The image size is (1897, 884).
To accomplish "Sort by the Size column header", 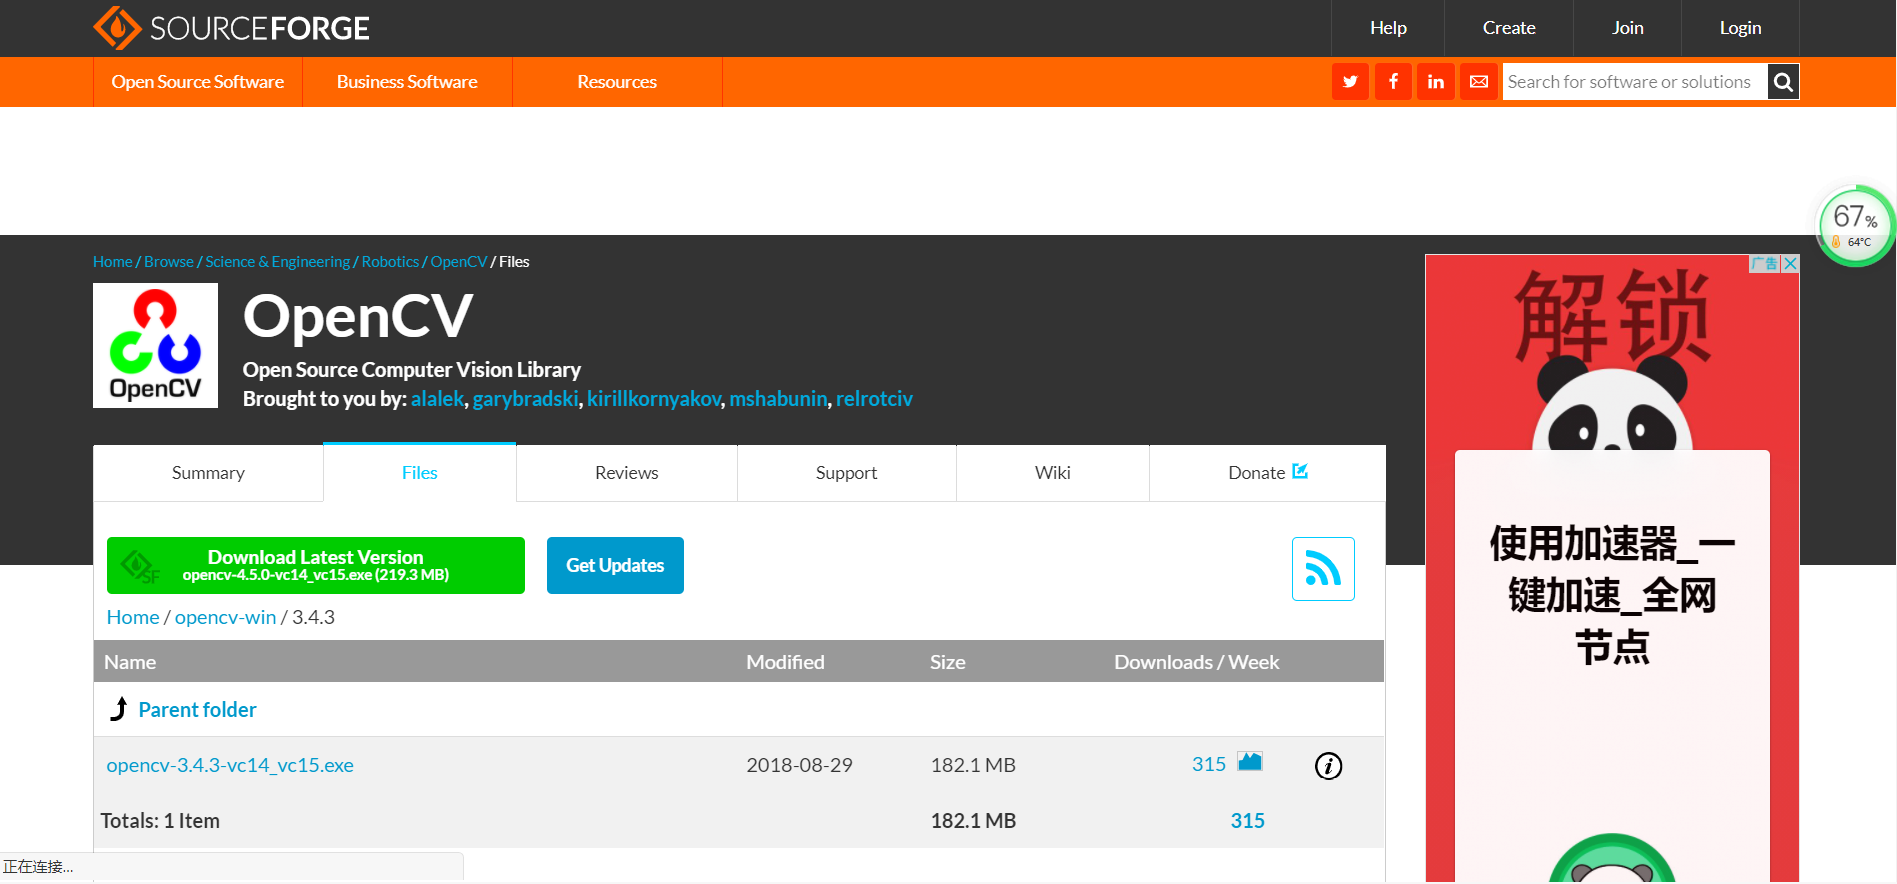I will coord(948,662).
